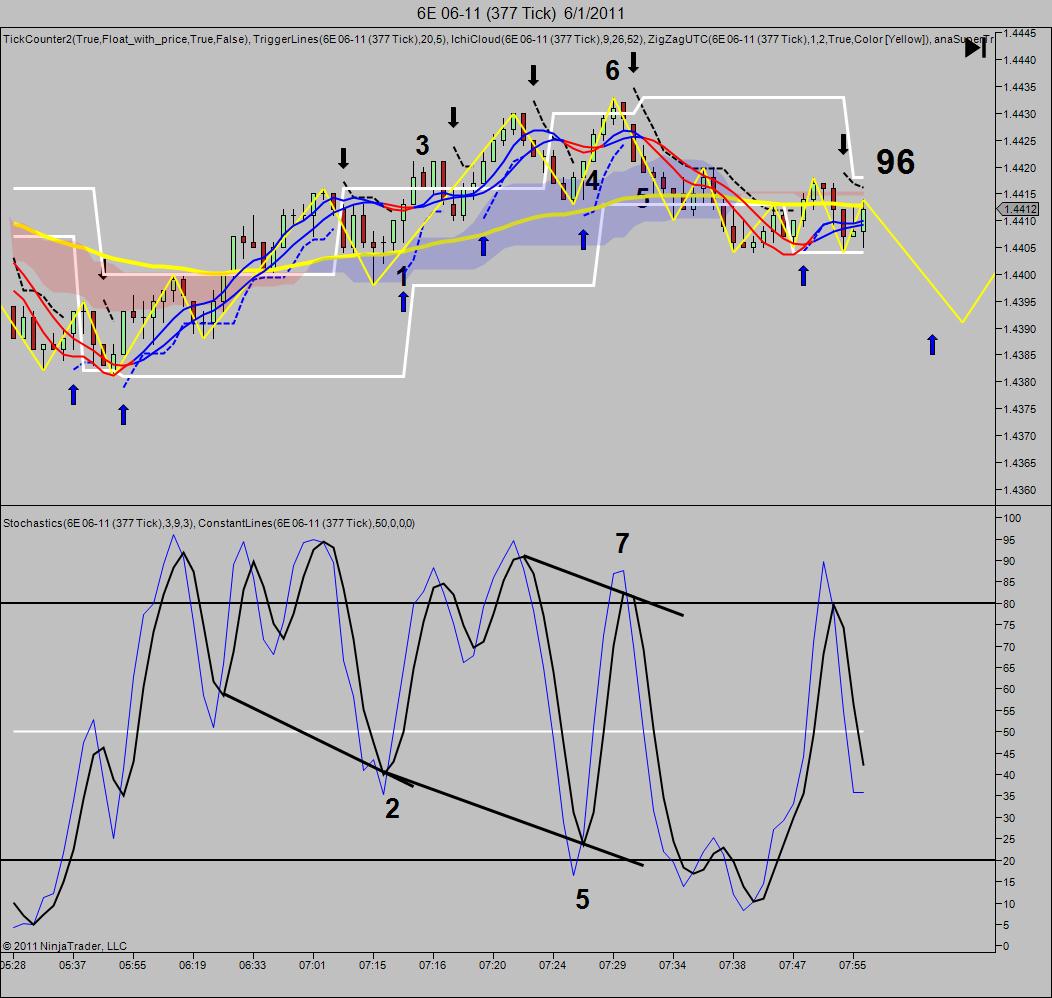This screenshot has width=1052, height=998.
Task: Click stochastic axis value 0
Action: (x=1006, y=946)
